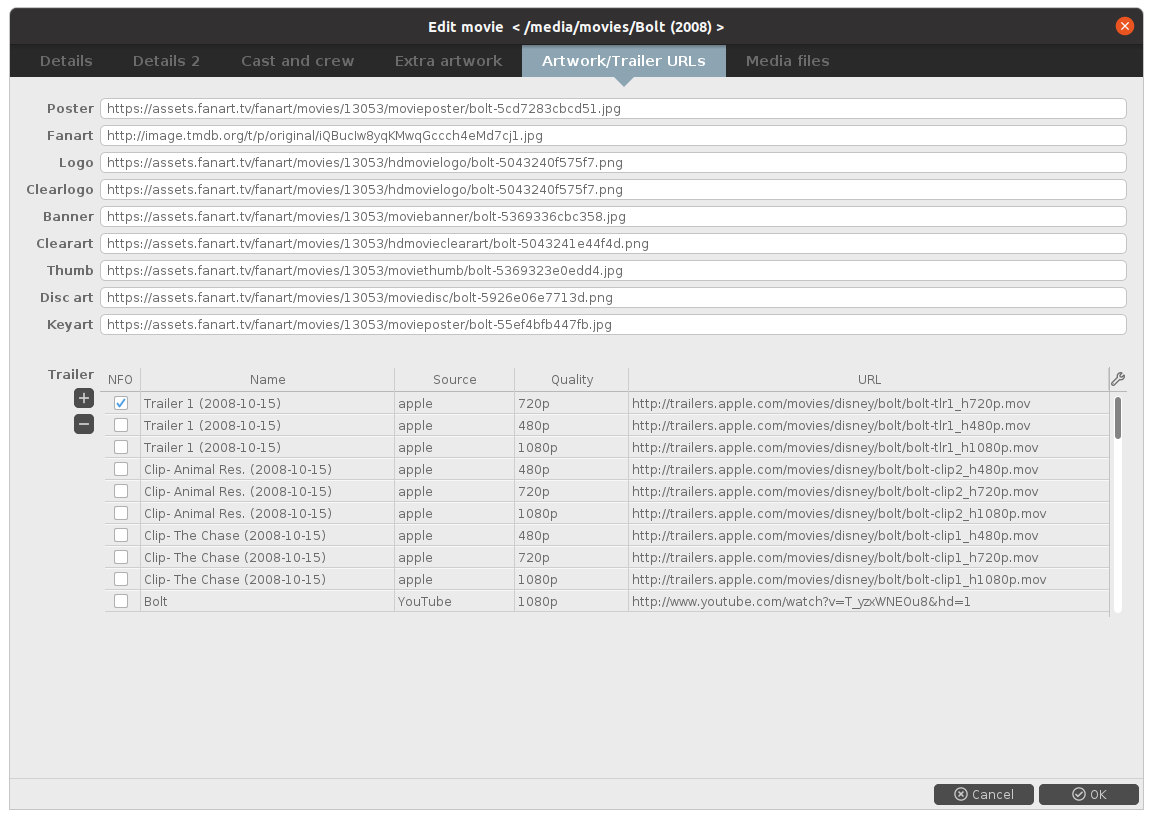Sort trailers by the Source column header
This screenshot has height=819, width=1153.
coord(454,379)
